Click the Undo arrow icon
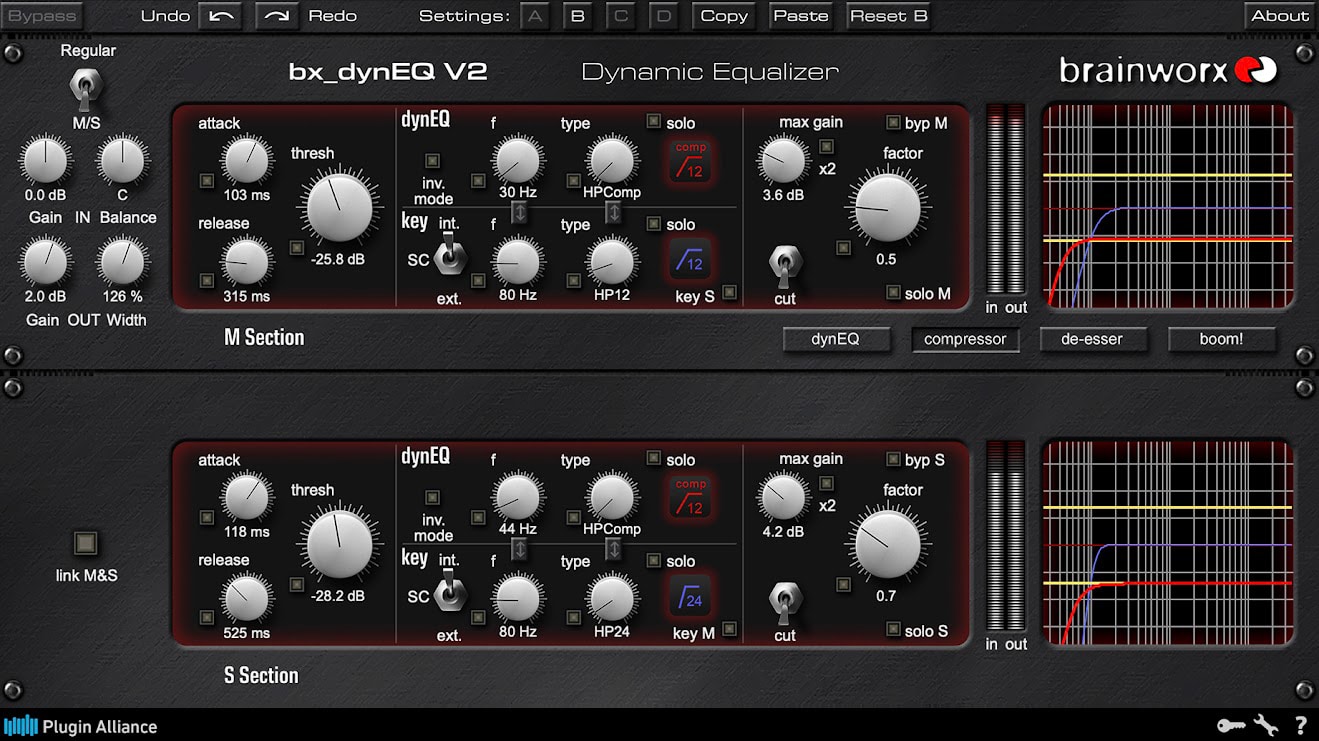The height and width of the screenshot is (741, 1319). coord(220,15)
